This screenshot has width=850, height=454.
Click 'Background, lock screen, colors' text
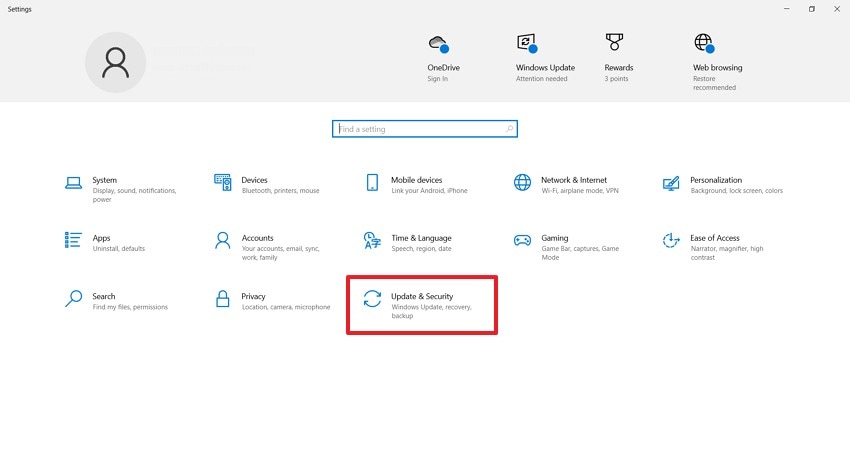pyautogui.click(x=737, y=191)
